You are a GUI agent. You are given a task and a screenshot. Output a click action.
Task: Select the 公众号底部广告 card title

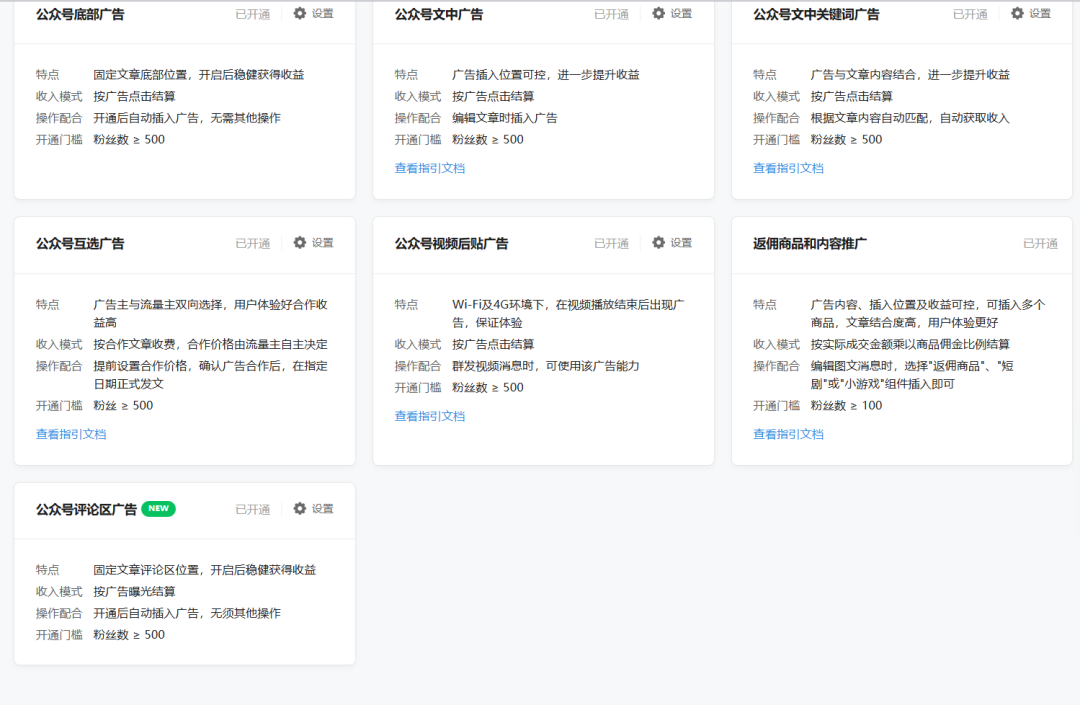(80, 15)
